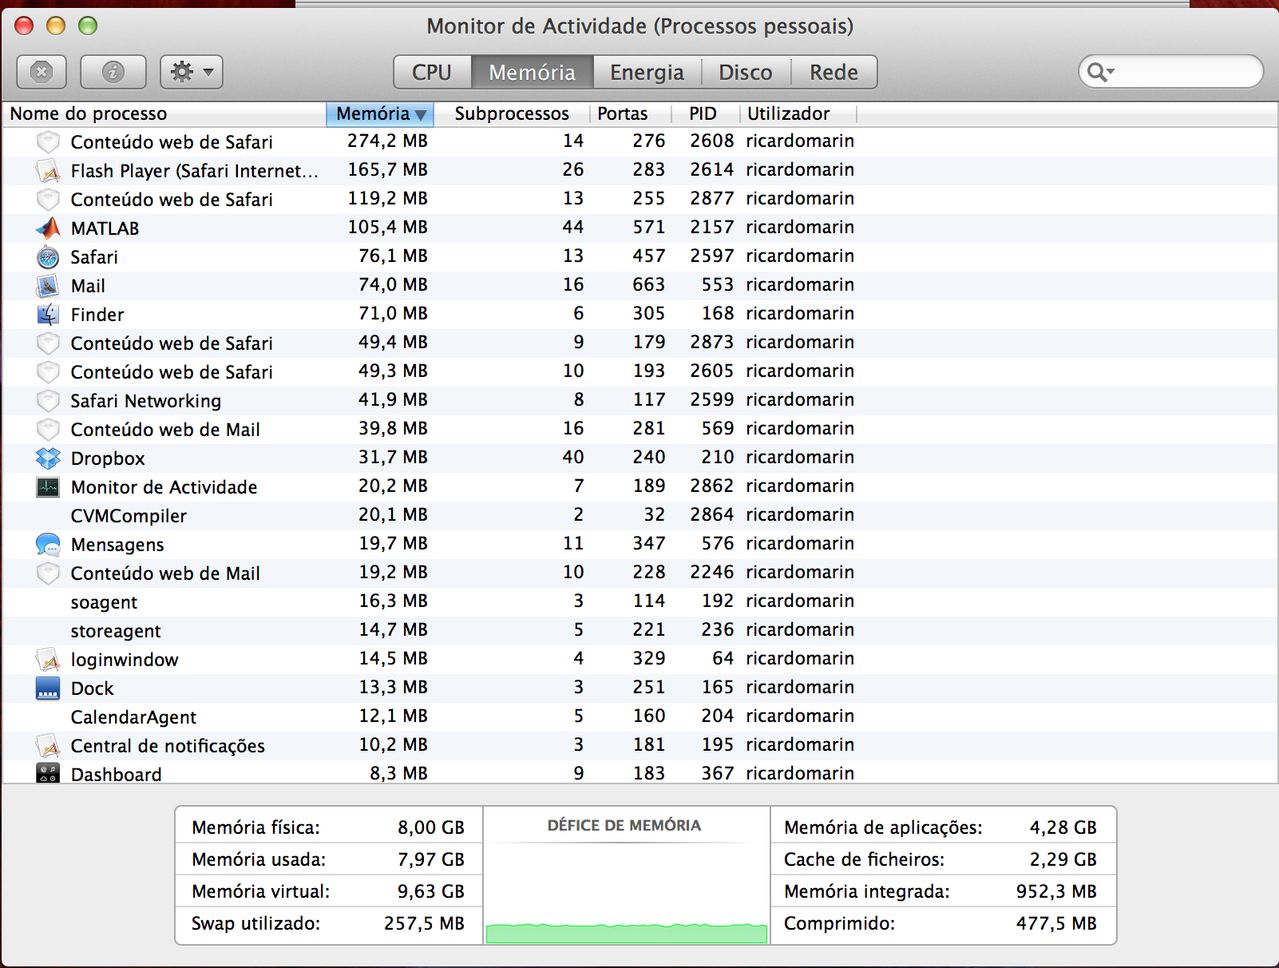The width and height of the screenshot is (1279, 968).
Task: Click shield icon of 49,4 MB Safari content
Action: click(x=48, y=343)
